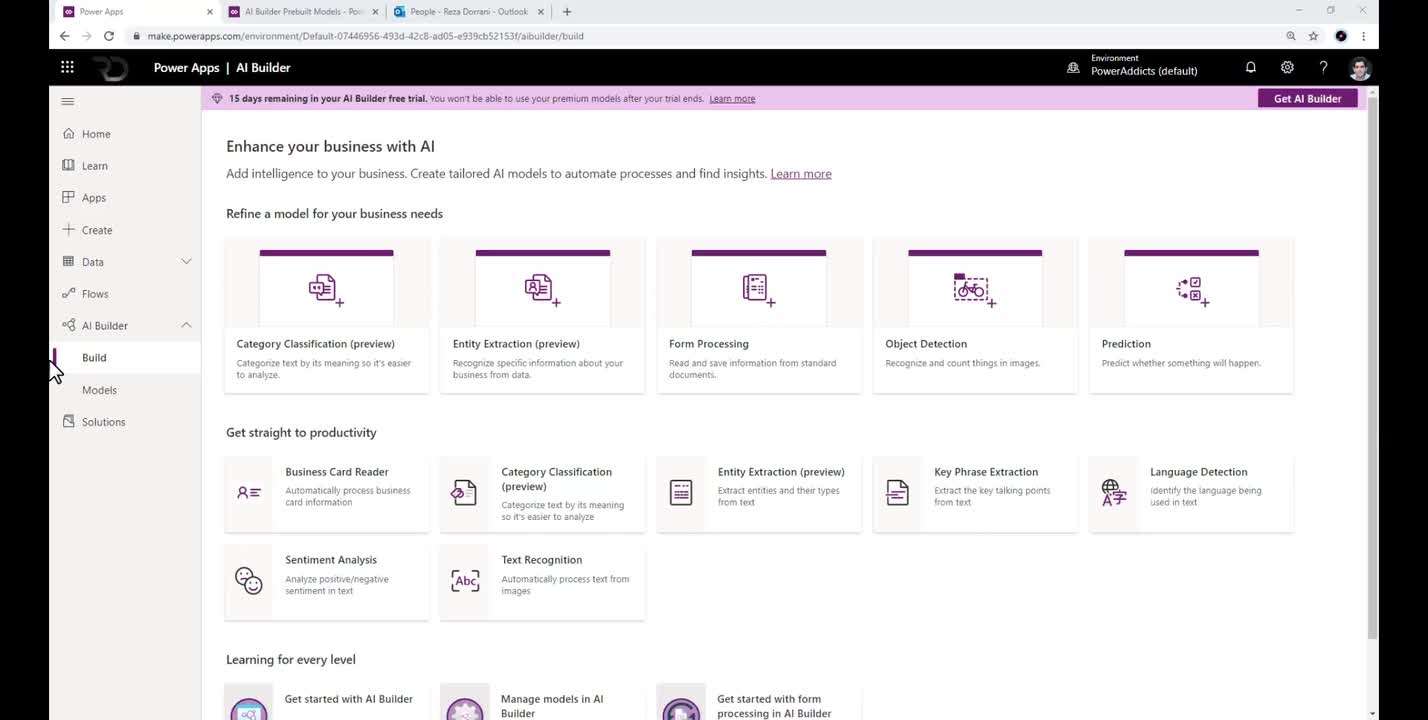Open the settings gear icon
This screenshot has height=720, width=1428.
(x=1287, y=67)
